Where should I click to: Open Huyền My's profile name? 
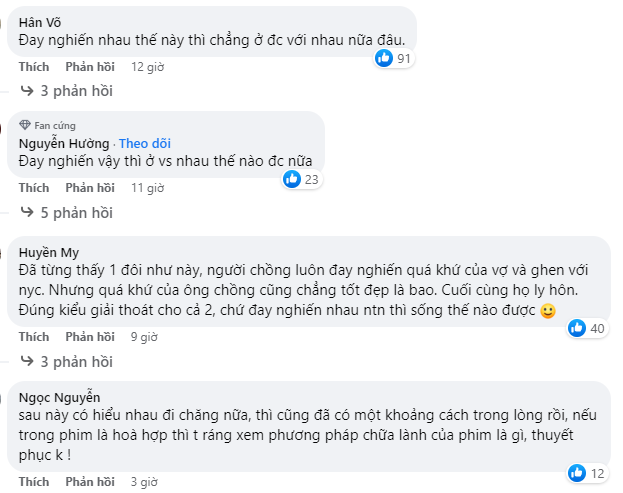[49, 252]
